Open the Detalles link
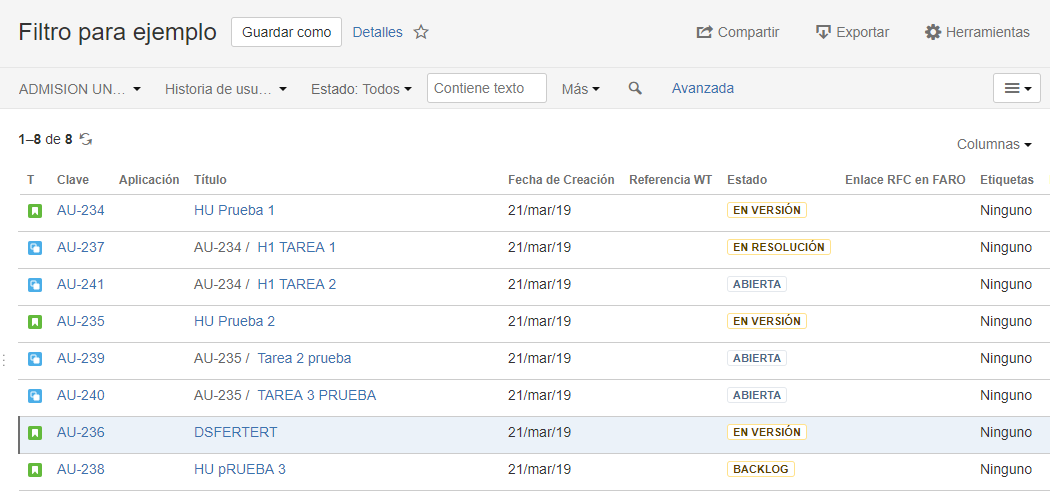The height and width of the screenshot is (493, 1050). click(378, 32)
